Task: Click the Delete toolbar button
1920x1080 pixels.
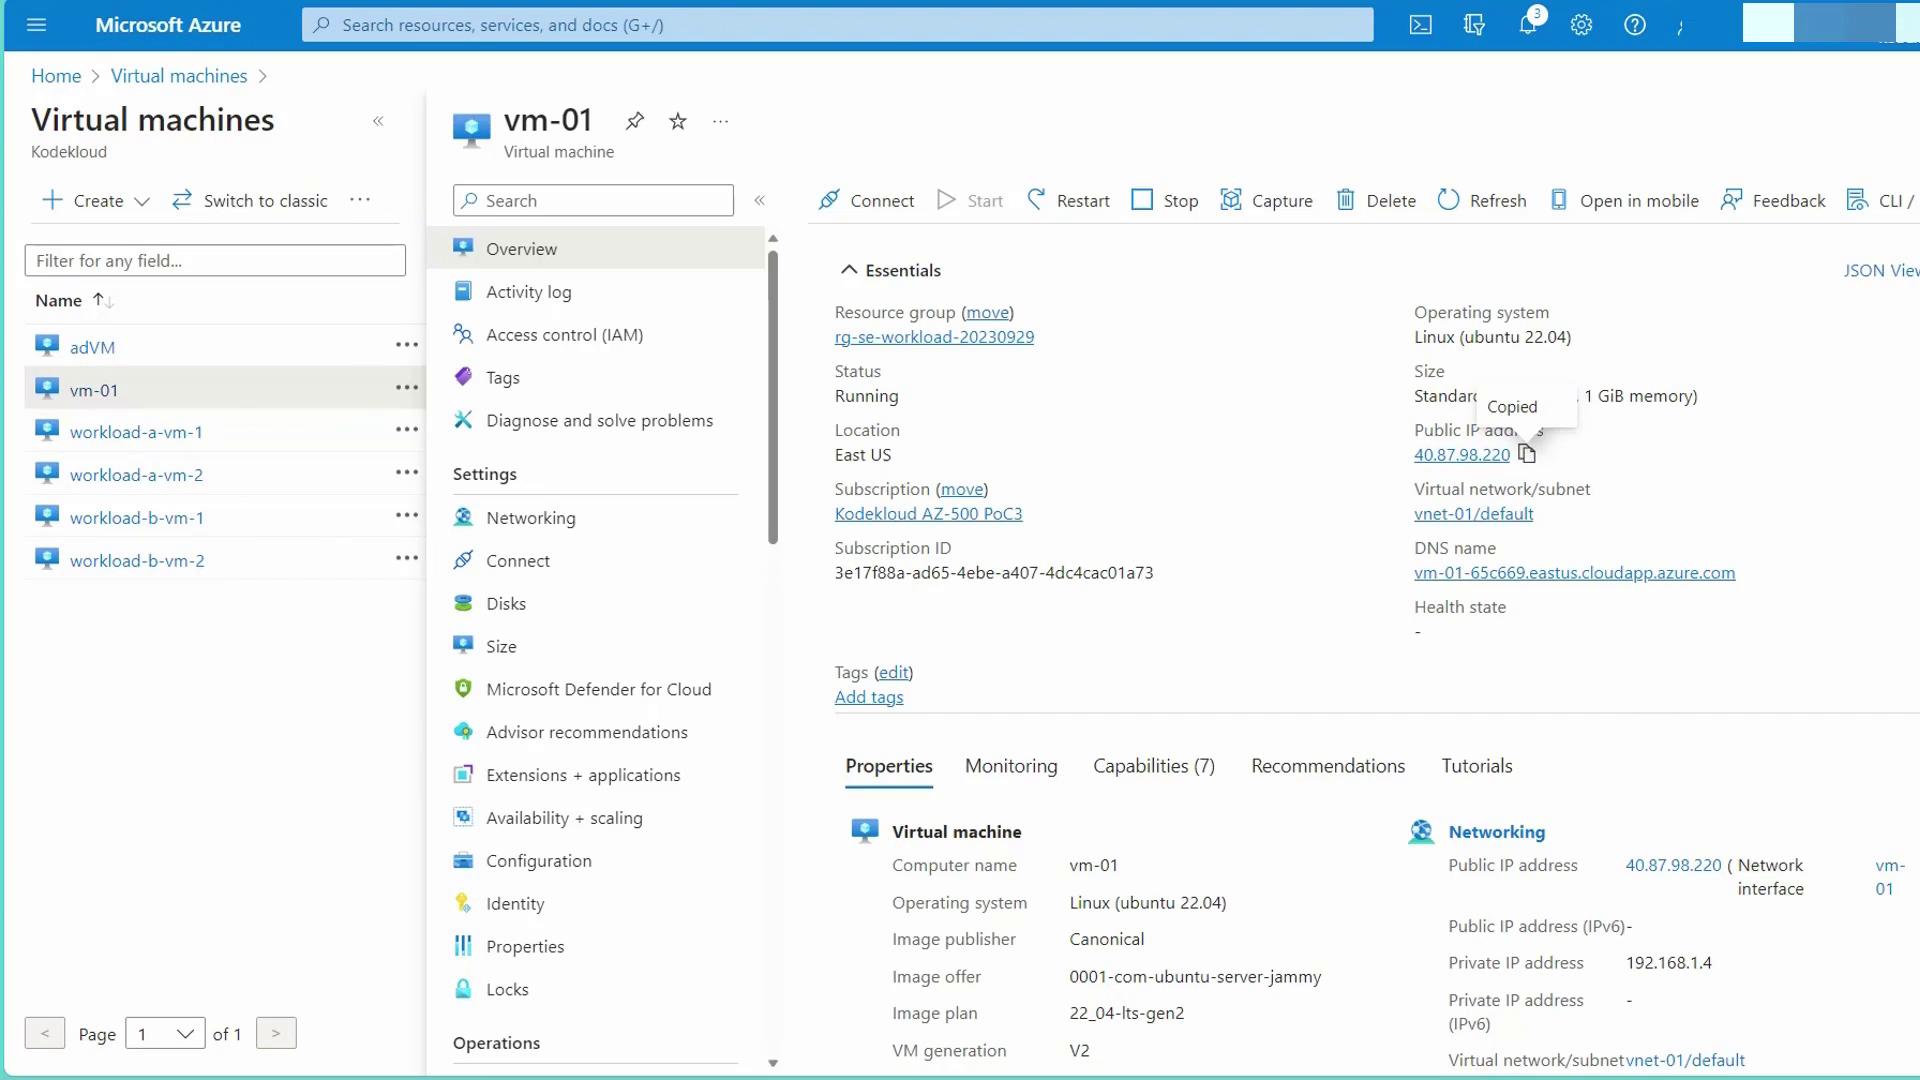Action: click(1376, 200)
